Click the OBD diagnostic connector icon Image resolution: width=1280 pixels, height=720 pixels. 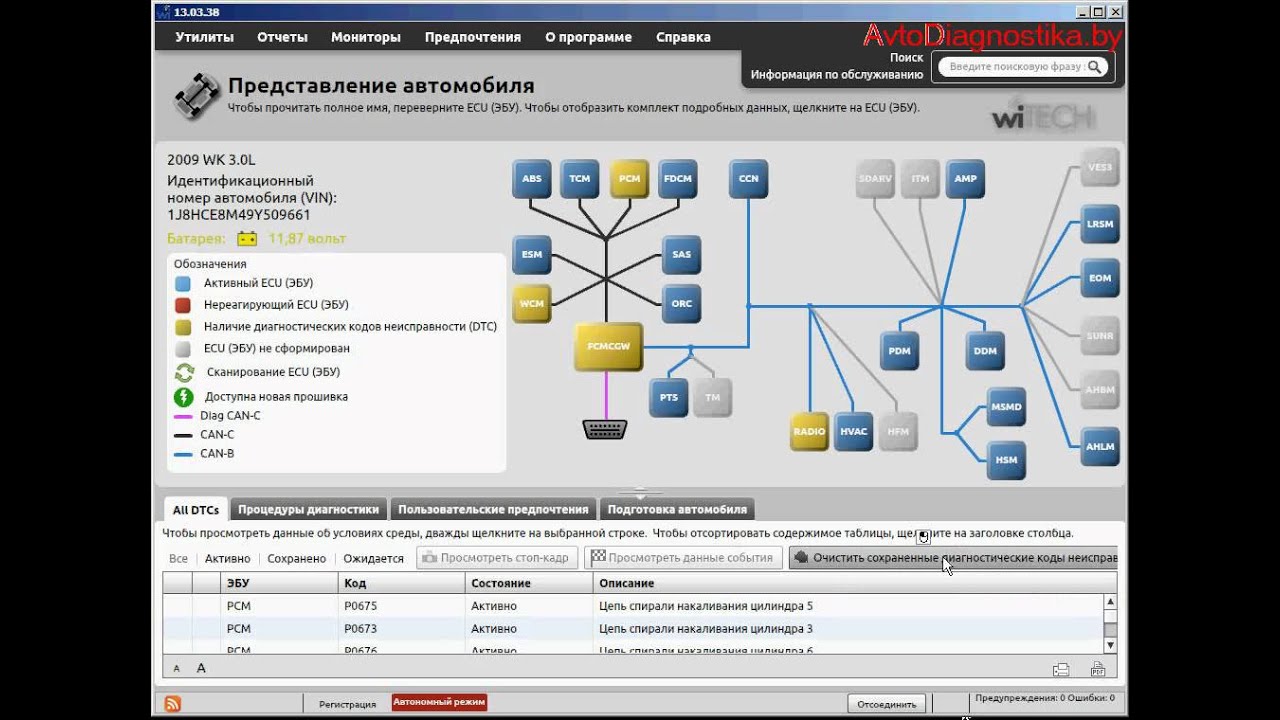coord(605,429)
